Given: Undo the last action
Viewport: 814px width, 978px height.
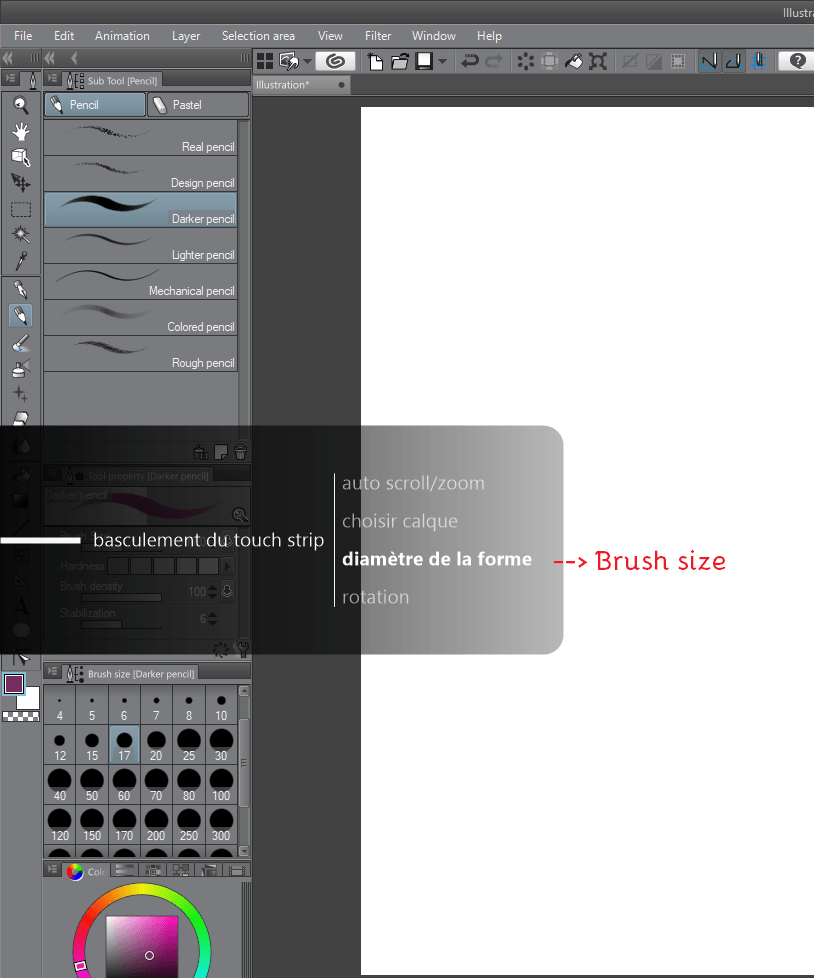Looking at the screenshot, I should tap(470, 61).
